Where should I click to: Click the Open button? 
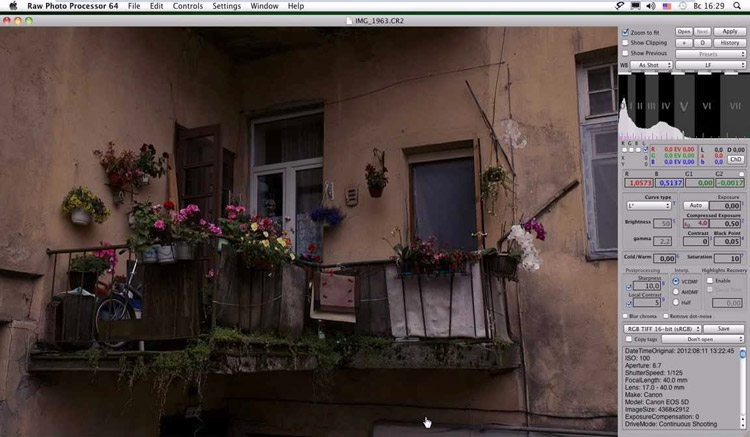684,32
